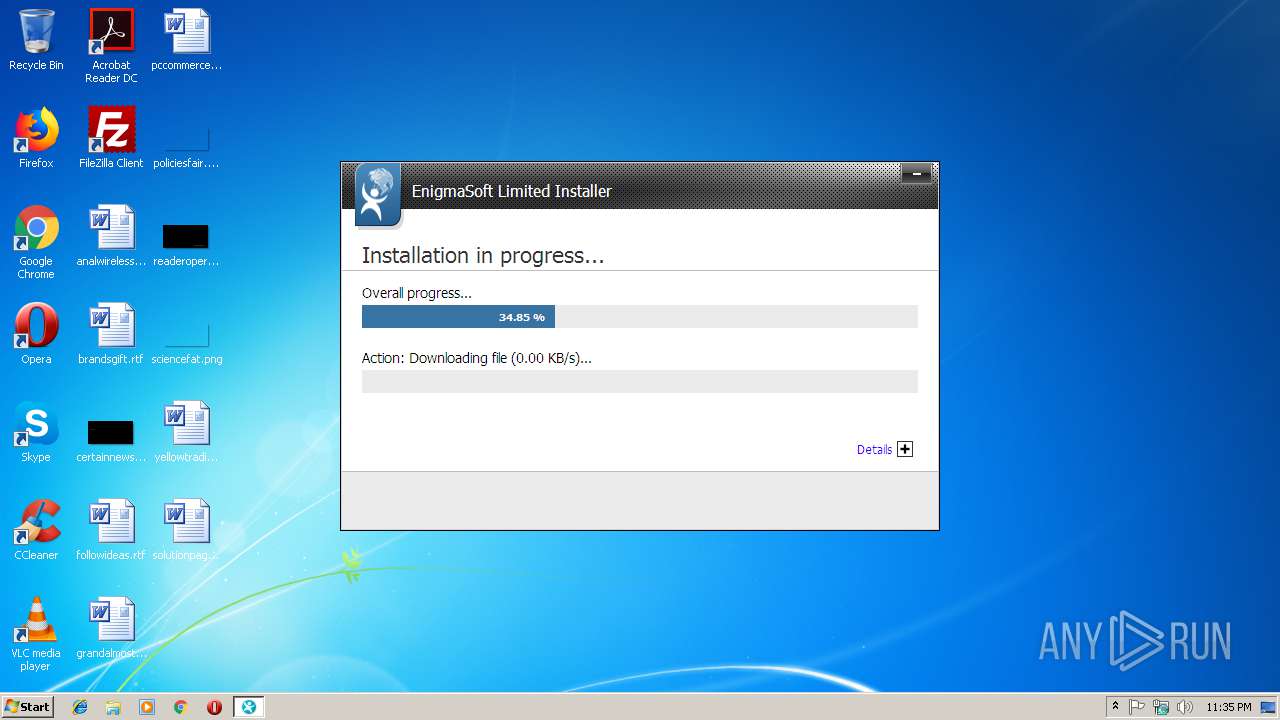1280x720 pixels.
Task: Open Chrome pinned taskbar icon
Action: coord(181,707)
